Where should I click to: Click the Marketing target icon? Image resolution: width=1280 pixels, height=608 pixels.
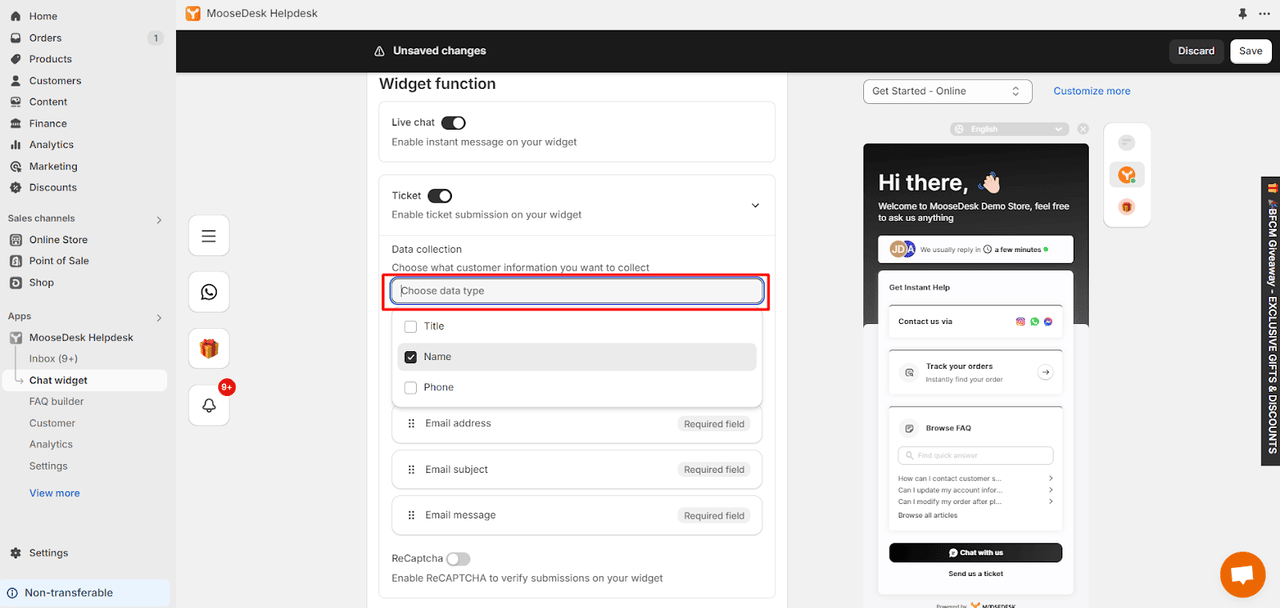[15, 166]
